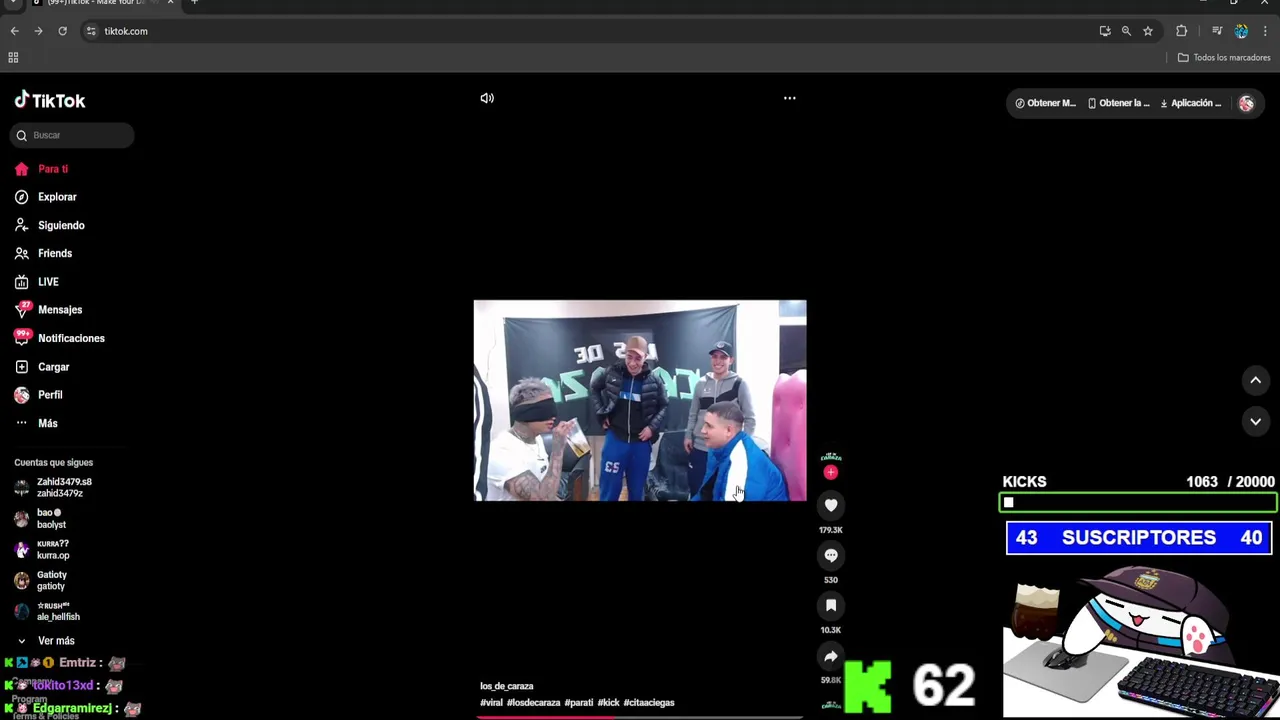Image resolution: width=1280 pixels, height=720 pixels.
Task: Open Todos los marcadores folder
Action: (1224, 58)
